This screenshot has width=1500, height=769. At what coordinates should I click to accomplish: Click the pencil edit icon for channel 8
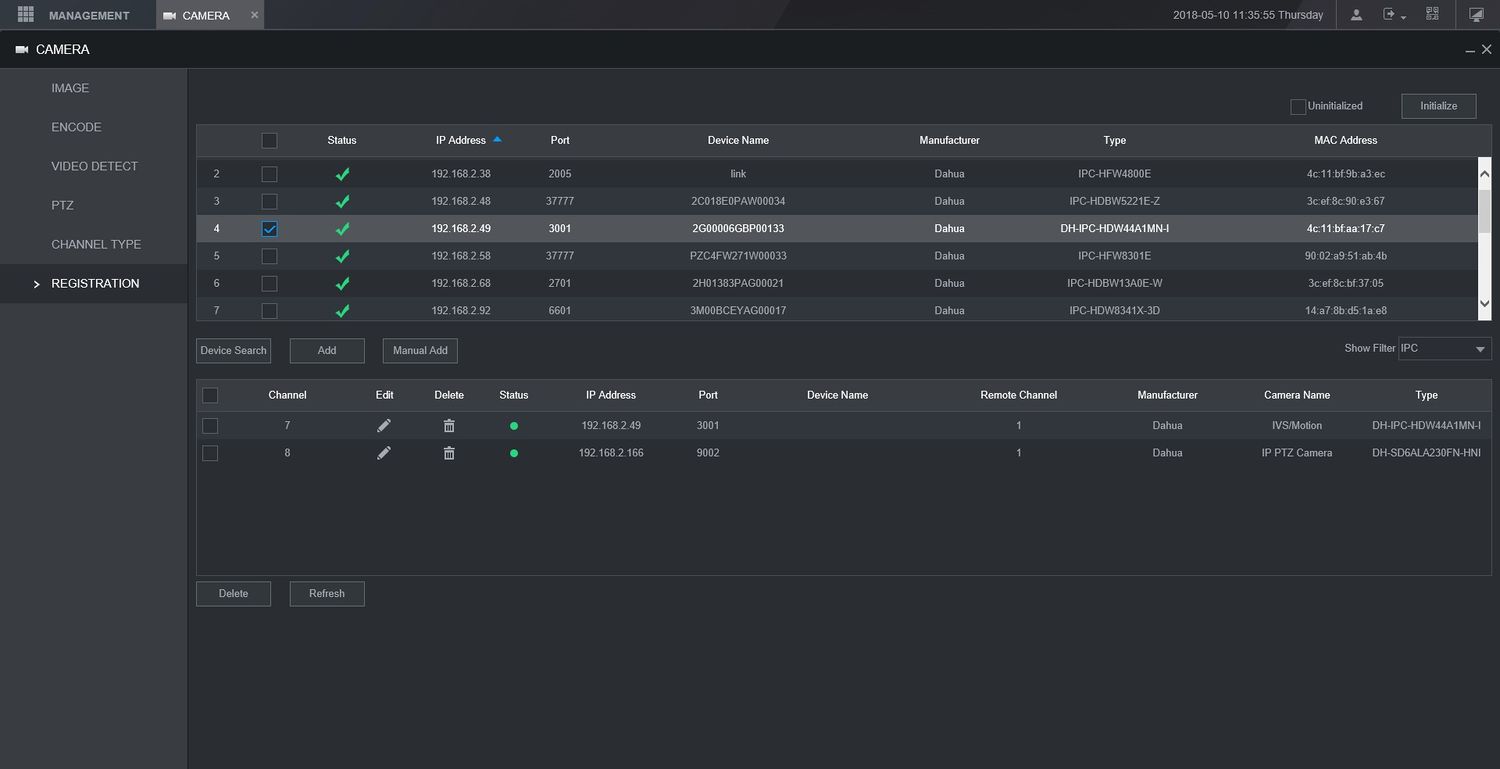point(384,453)
